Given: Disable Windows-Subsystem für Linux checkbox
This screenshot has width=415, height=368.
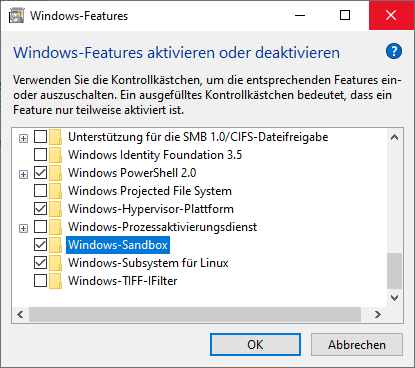Looking at the screenshot, I should tap(40, 263).
